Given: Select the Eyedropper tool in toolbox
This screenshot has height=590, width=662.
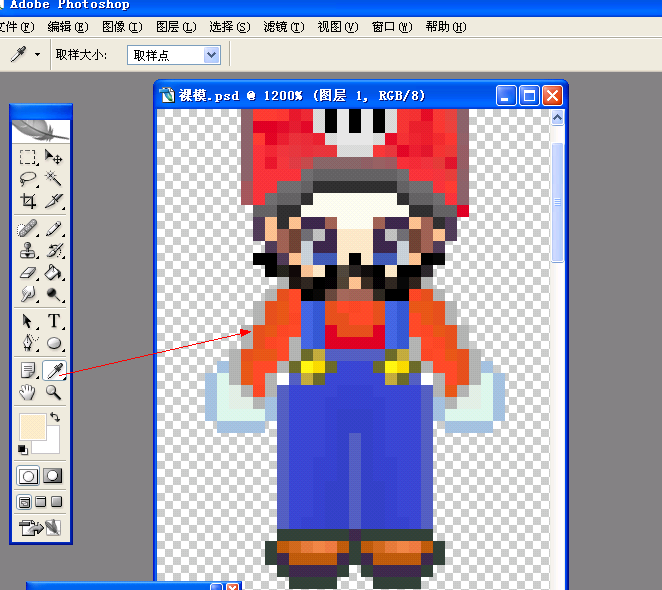Looking at the screenshot, I should [54, 370].
